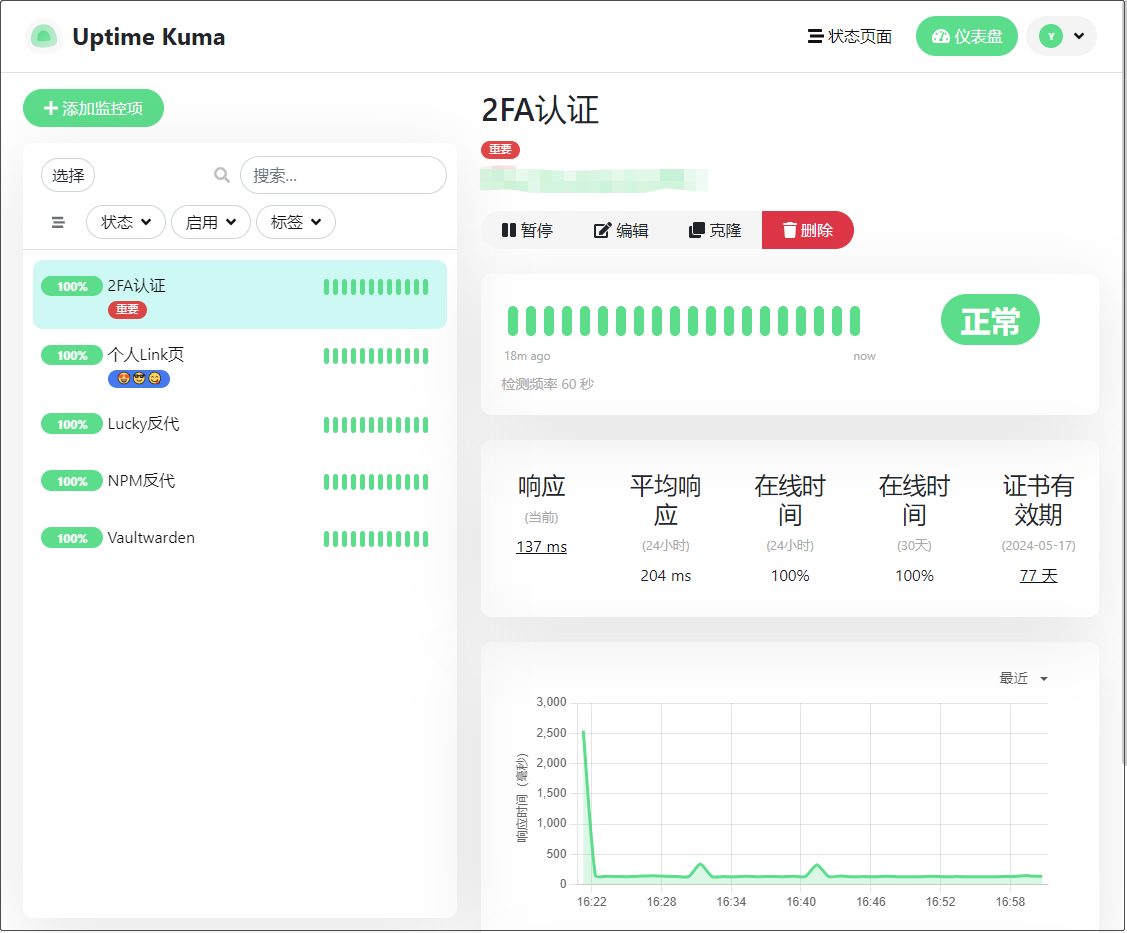
Task: Click 100% uptime badge for Lucky反代
Action: (72, 424)
